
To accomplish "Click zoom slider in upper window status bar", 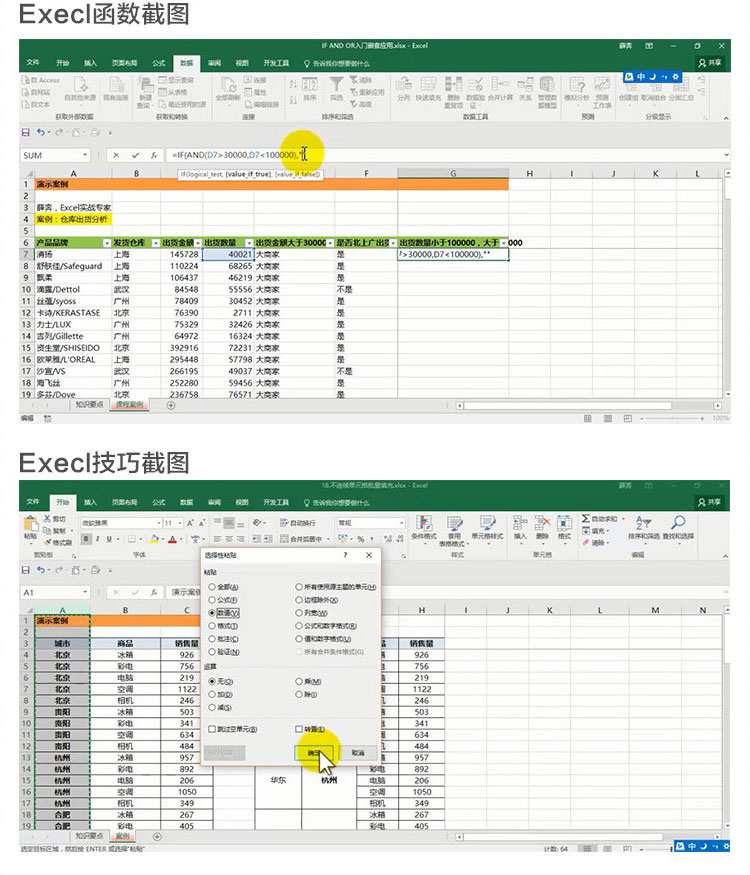I will tap(671, 418).
